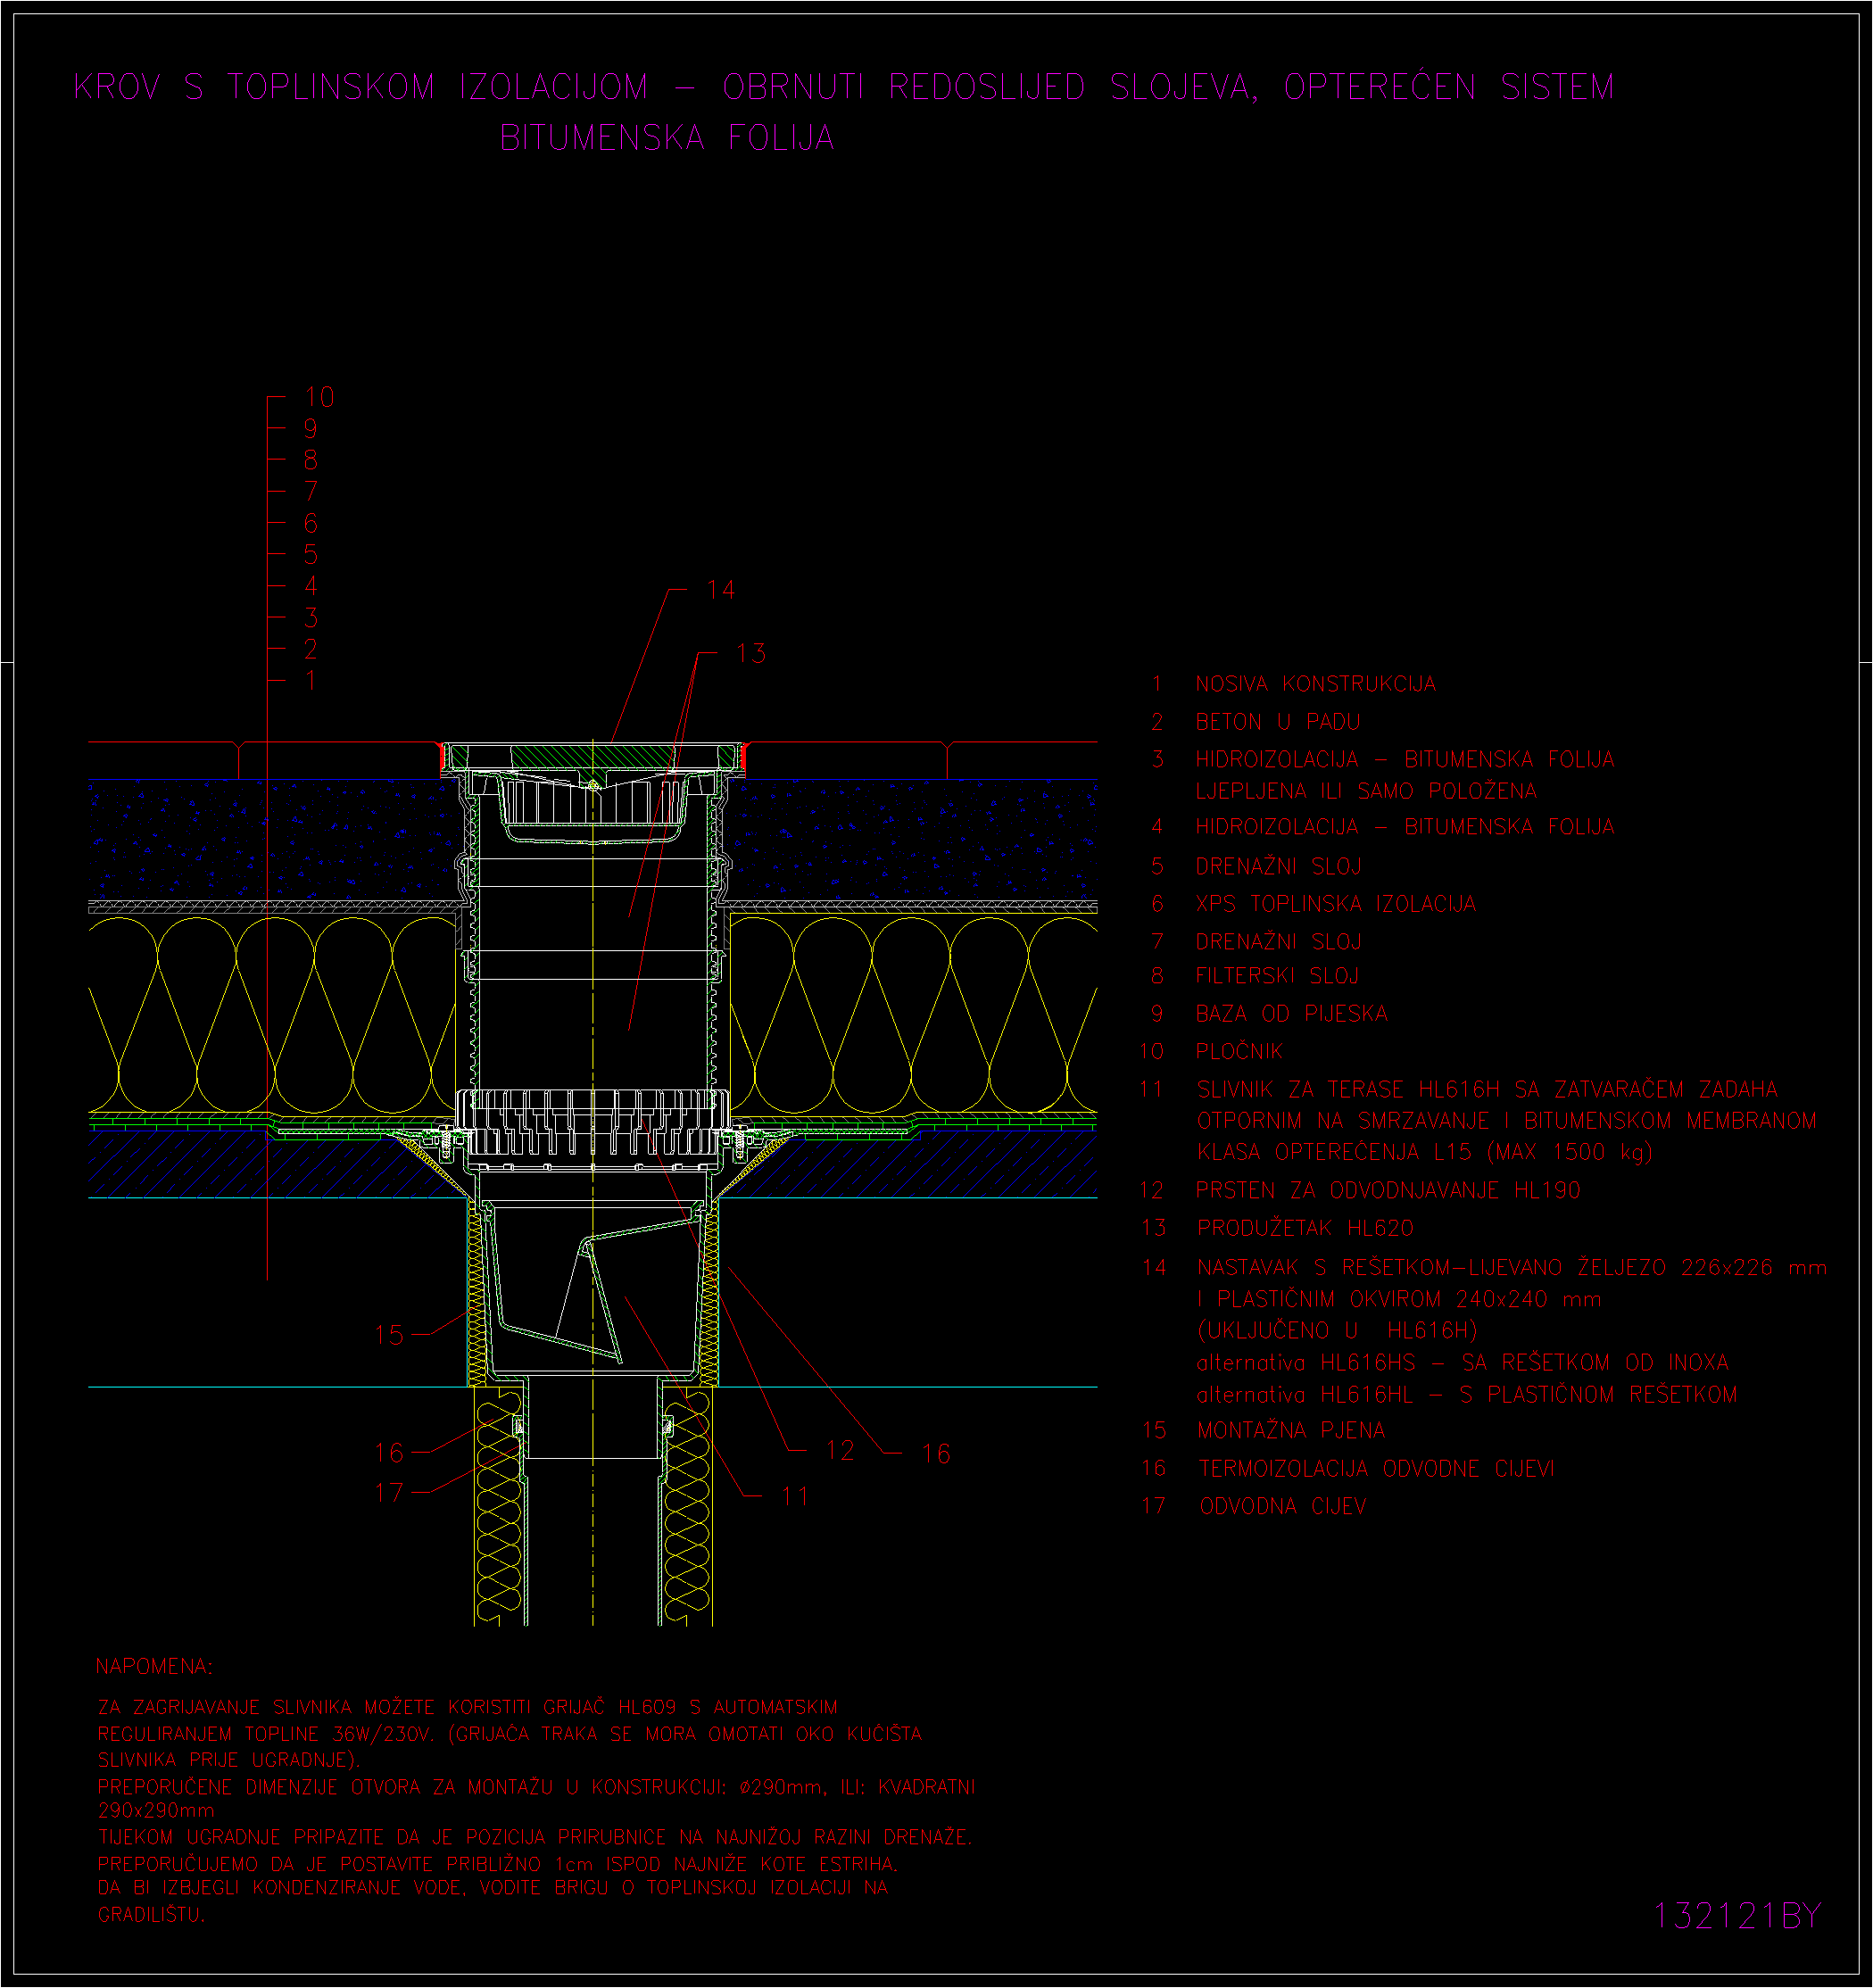Image resolution: width=1873 pixels, height=1988 pixels.
Task: Click callout number 14 above the drain
Action: pyautogui.click(x=720, y=590)
